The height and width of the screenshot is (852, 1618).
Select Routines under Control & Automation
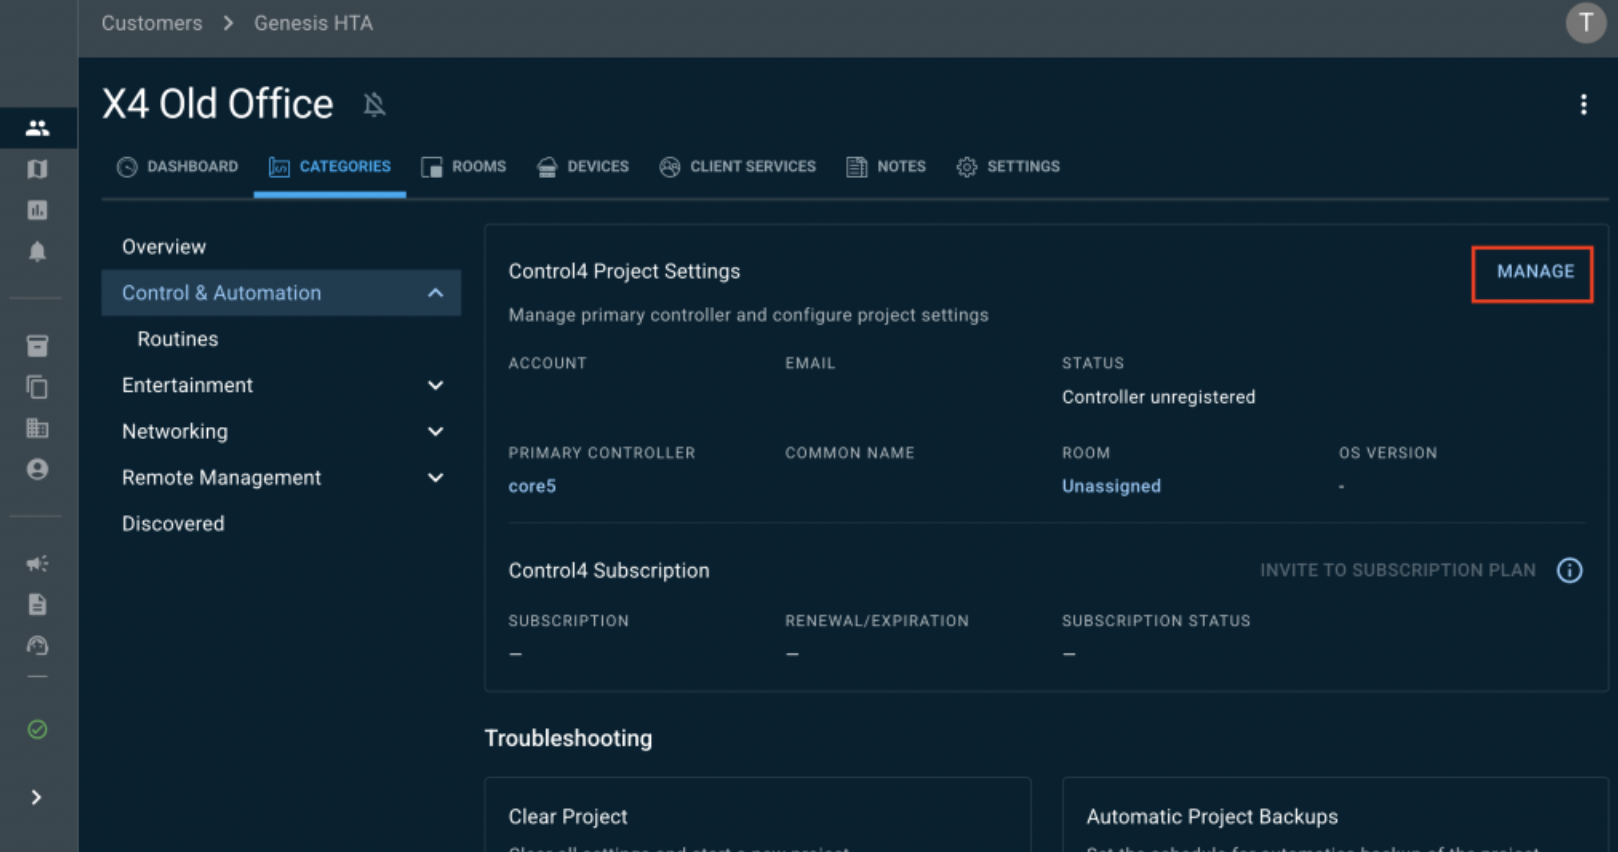tap(178, 339)
